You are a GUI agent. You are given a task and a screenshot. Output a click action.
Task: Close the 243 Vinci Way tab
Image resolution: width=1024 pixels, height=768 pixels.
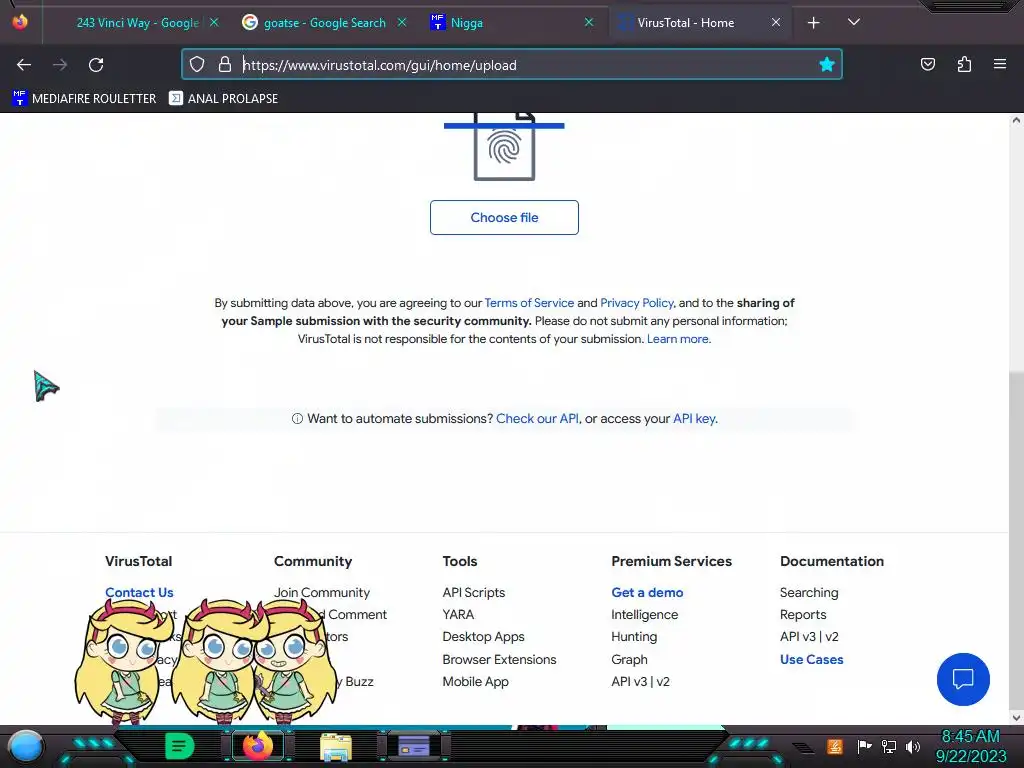(214, 22)
